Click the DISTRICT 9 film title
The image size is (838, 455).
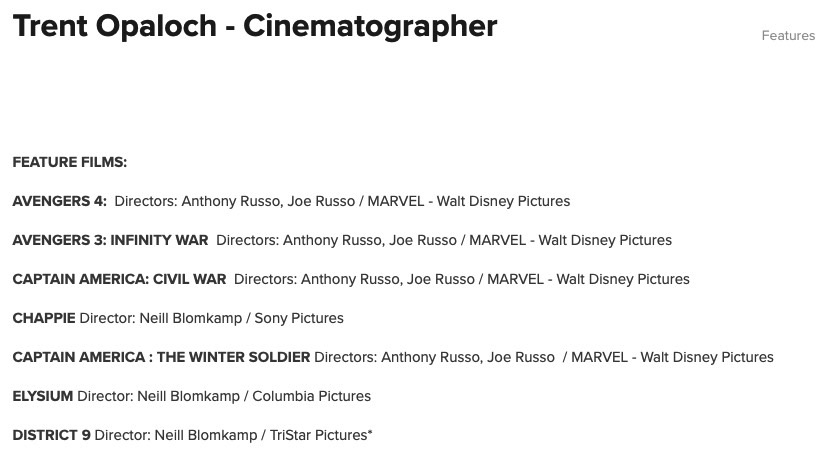pos(52,435)
